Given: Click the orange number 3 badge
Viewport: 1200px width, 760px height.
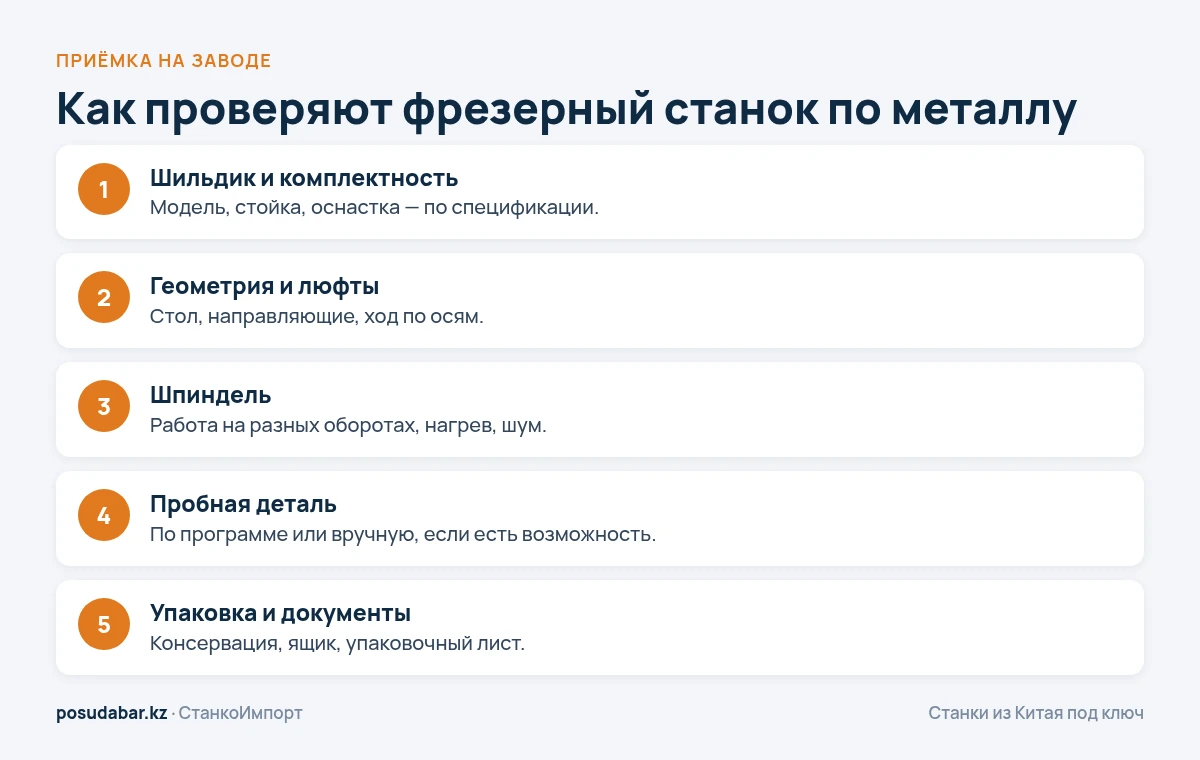Looking at the screenshot, I should click(104, 407).
